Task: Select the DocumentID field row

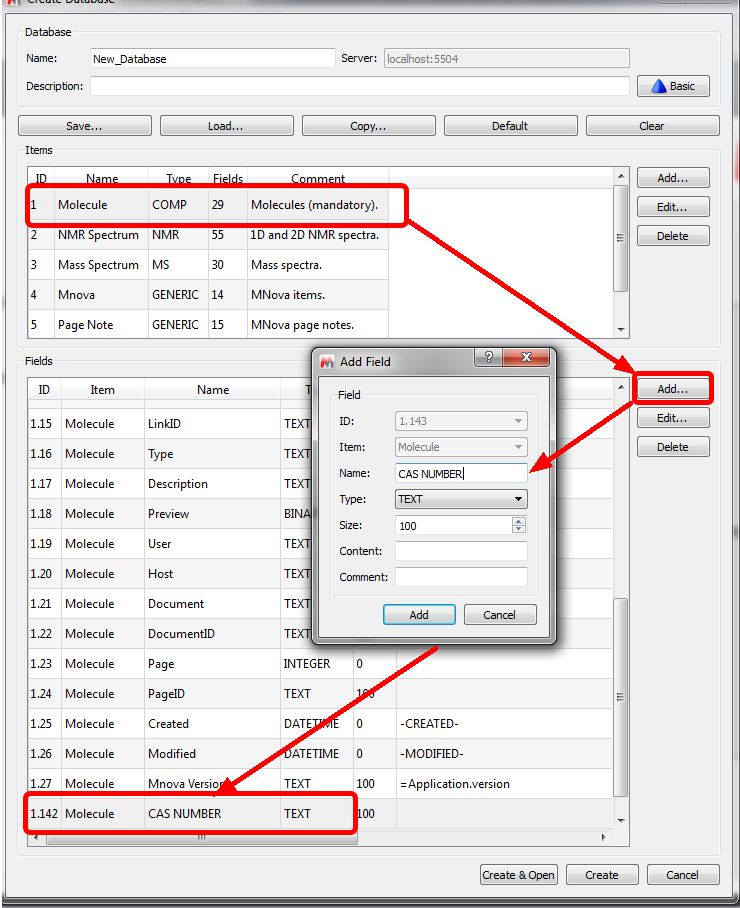Action: pos(320,634)
